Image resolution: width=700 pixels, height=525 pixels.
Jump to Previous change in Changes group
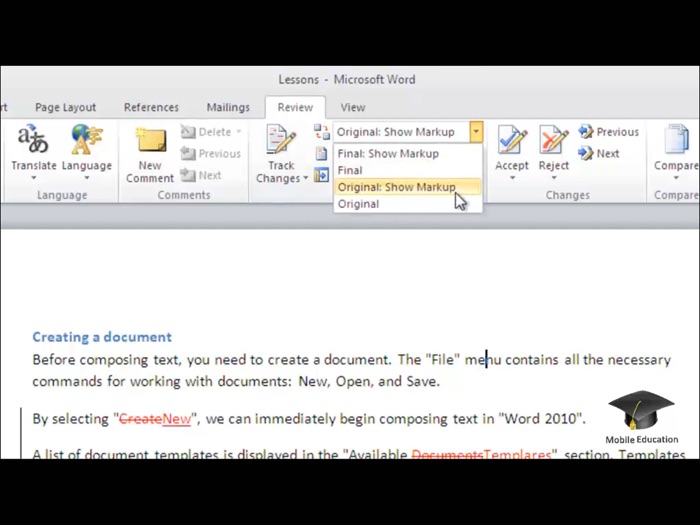coord(608,132)
